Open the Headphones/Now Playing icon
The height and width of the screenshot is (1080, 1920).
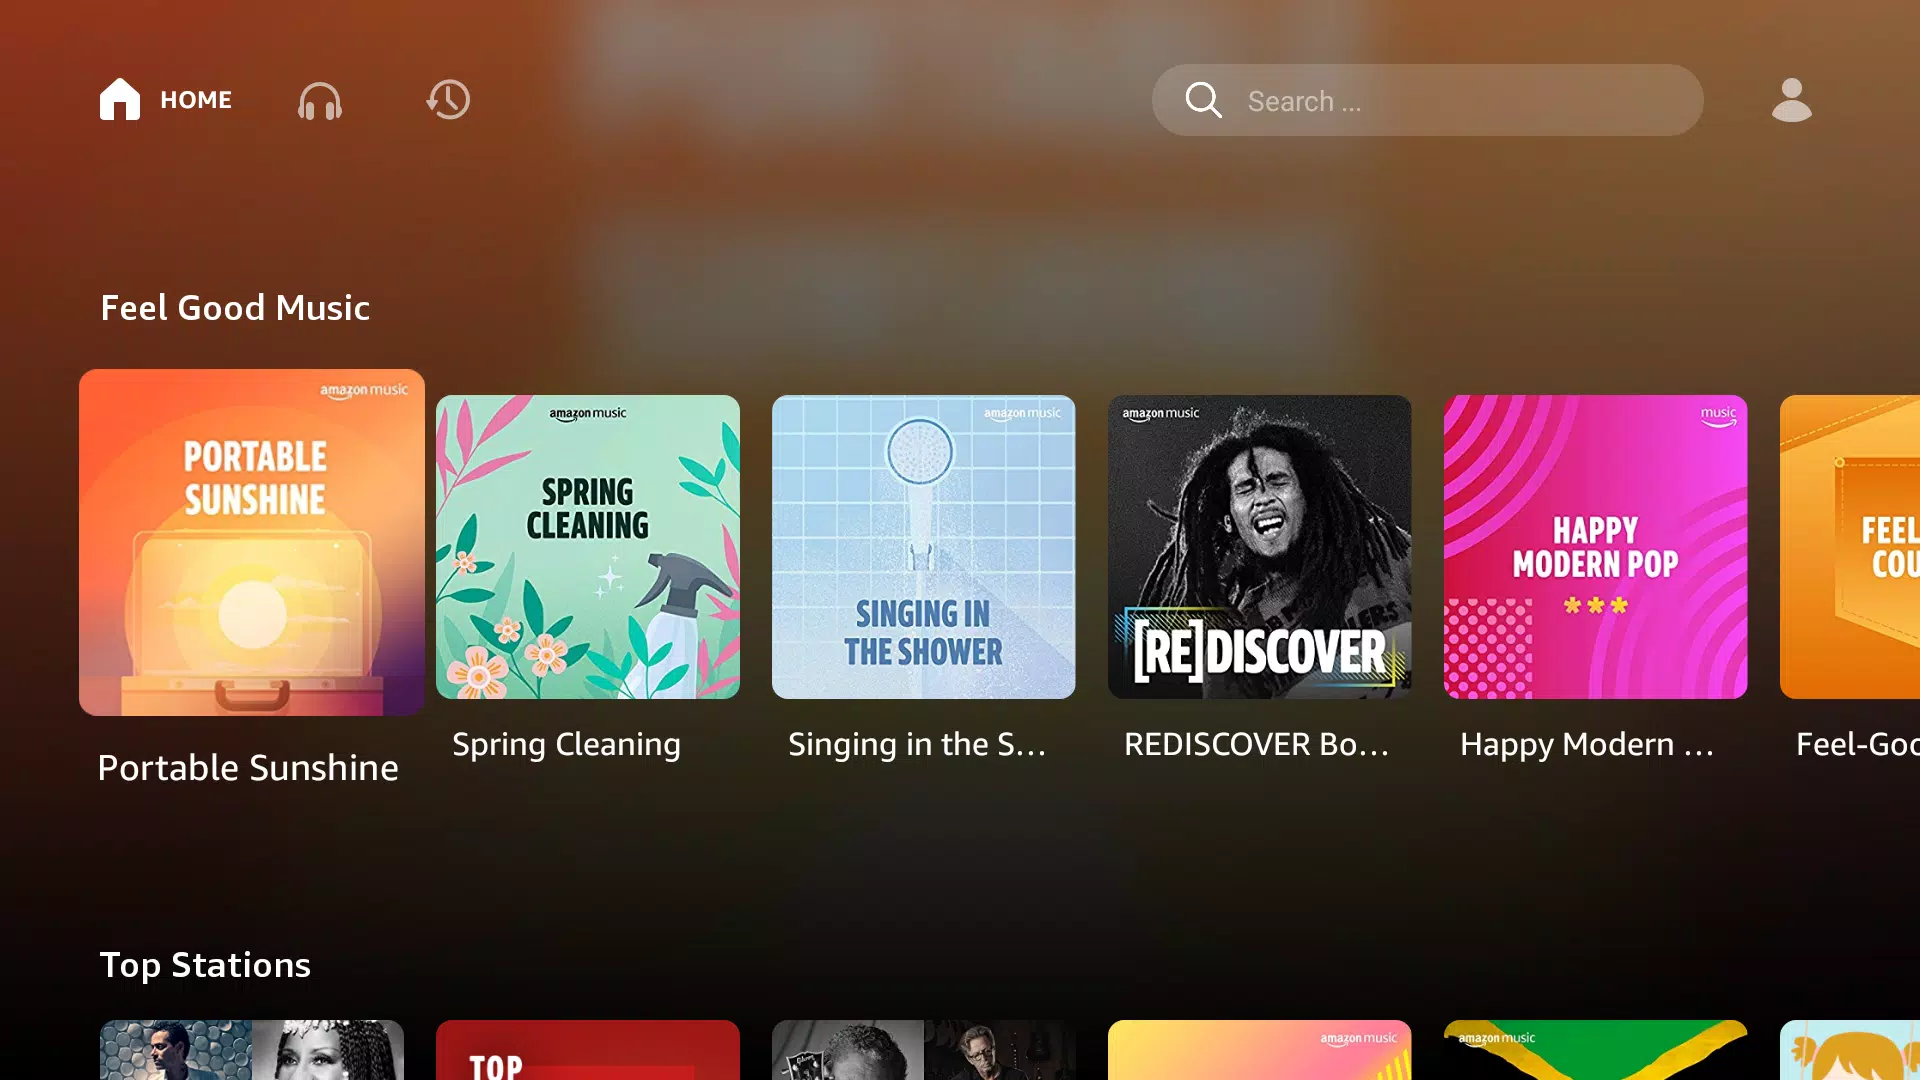pyautogui.click(x=319, y=100)
